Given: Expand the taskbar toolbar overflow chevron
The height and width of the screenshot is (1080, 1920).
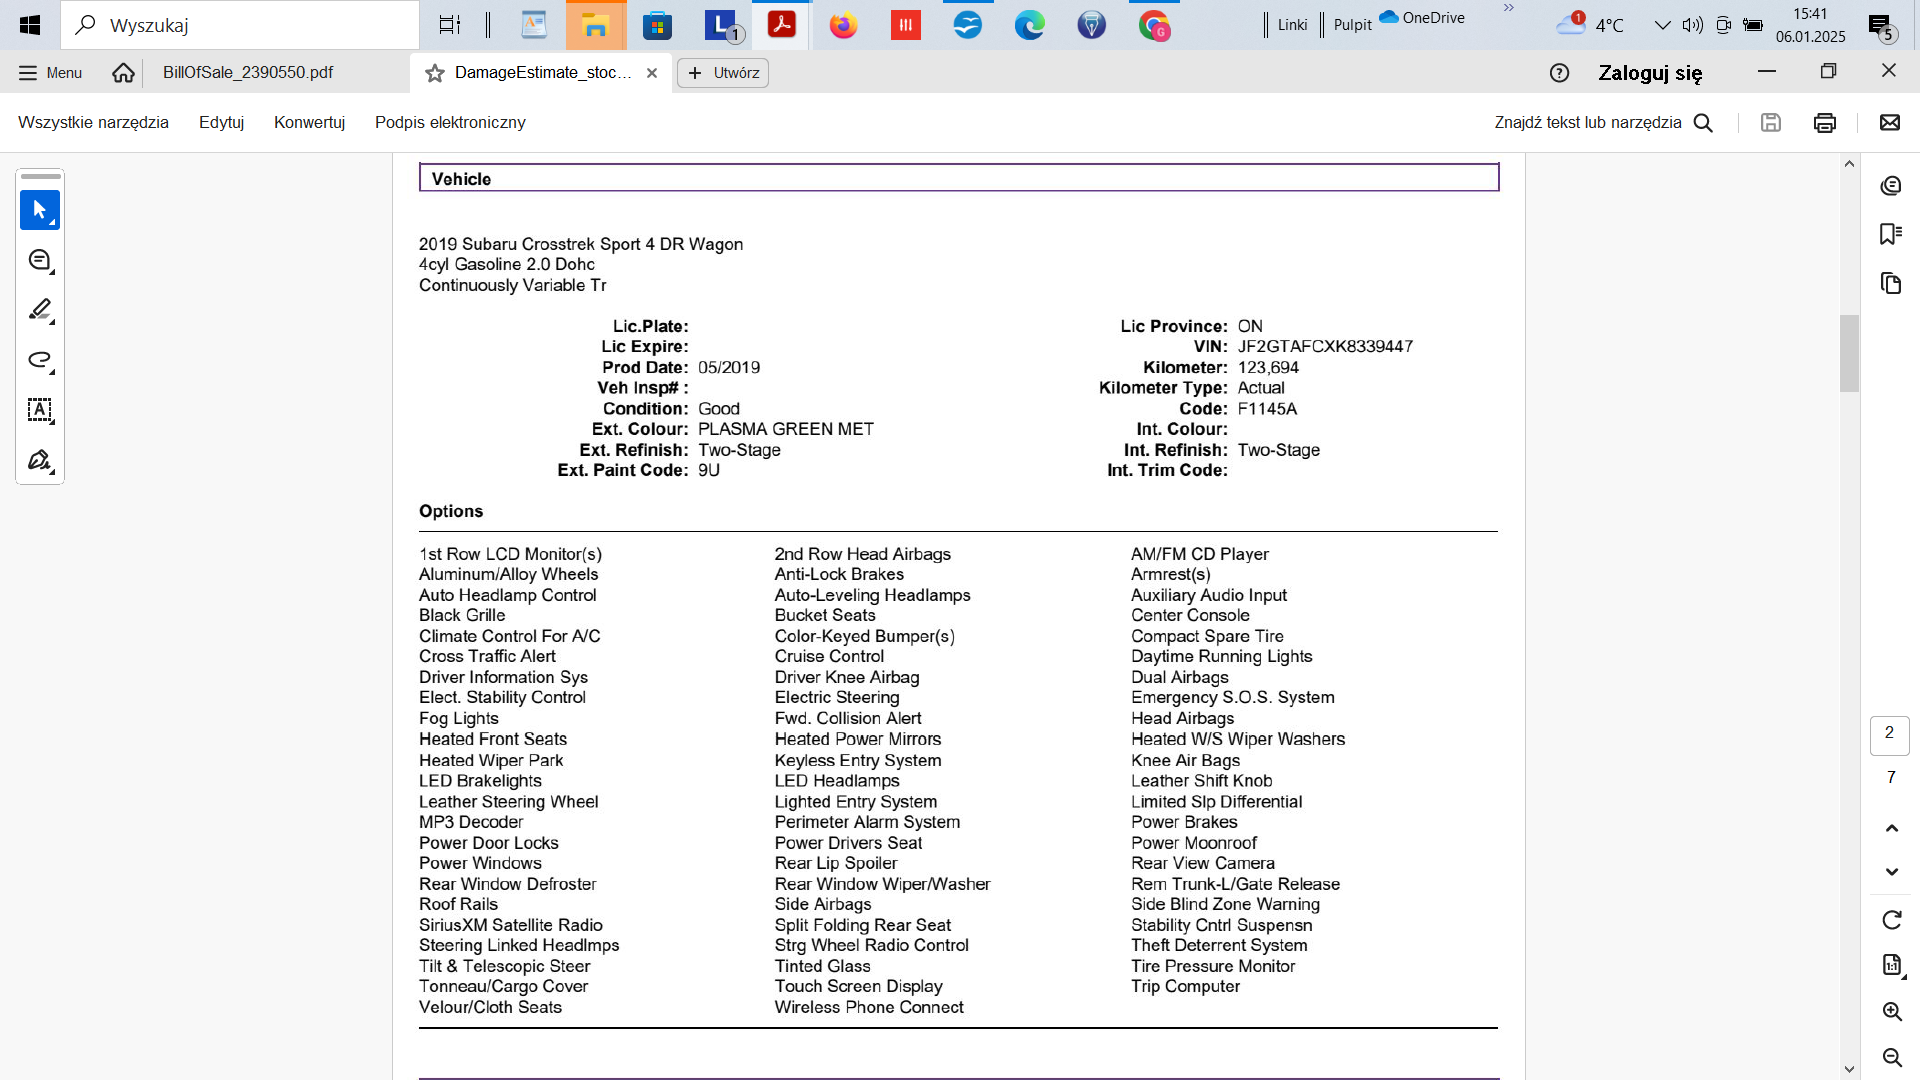Looking at the screenshot, I should click(1509, 8).
